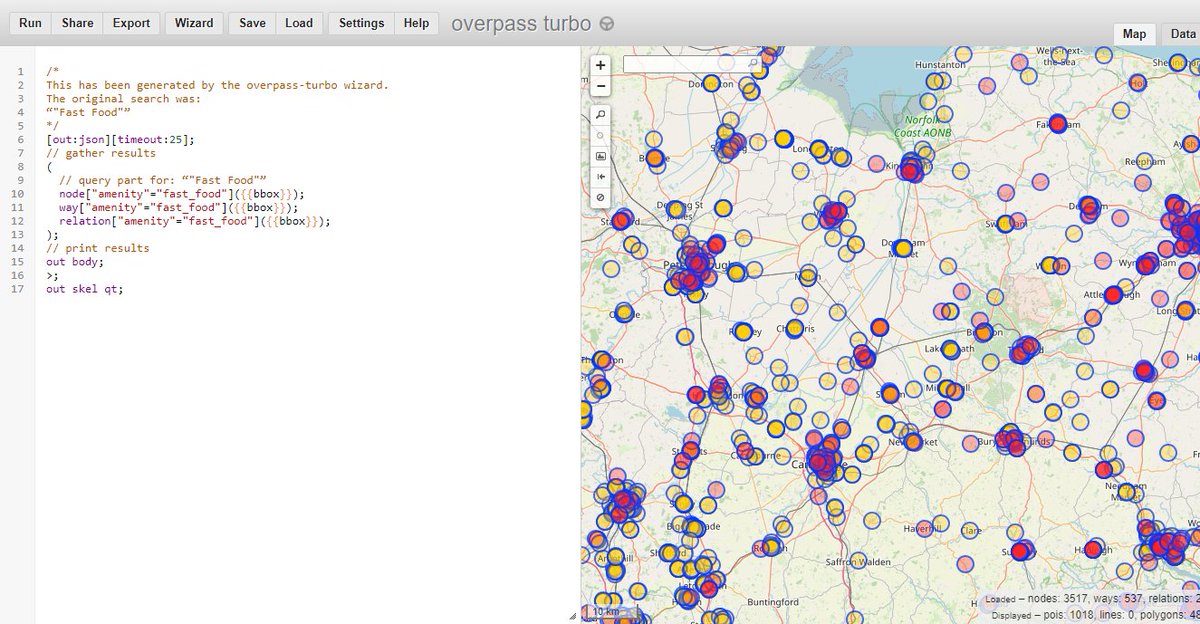Click the way["amenity"="fast_food"] query line
Screen dimensions: 1200x624
pos(178,208)
